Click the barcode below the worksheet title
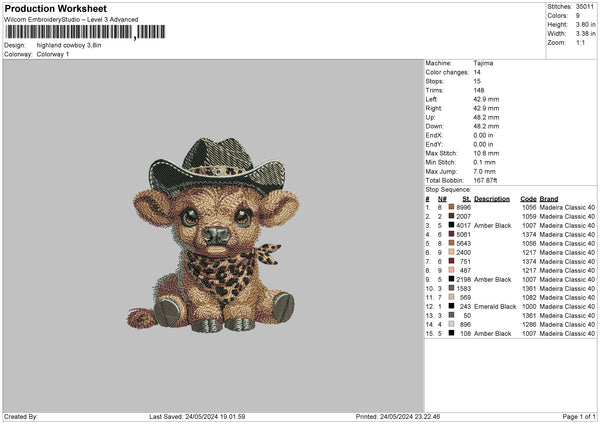The height and width of the screenshot is (424, 600). click(x=84, y=32)
